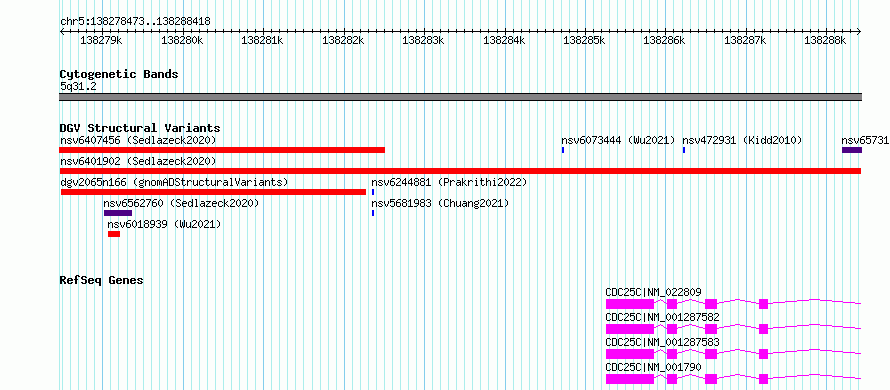Click the 138284k ruler position
The height and width of the screenshot is (390, 890).
click(x=504, y=40)
